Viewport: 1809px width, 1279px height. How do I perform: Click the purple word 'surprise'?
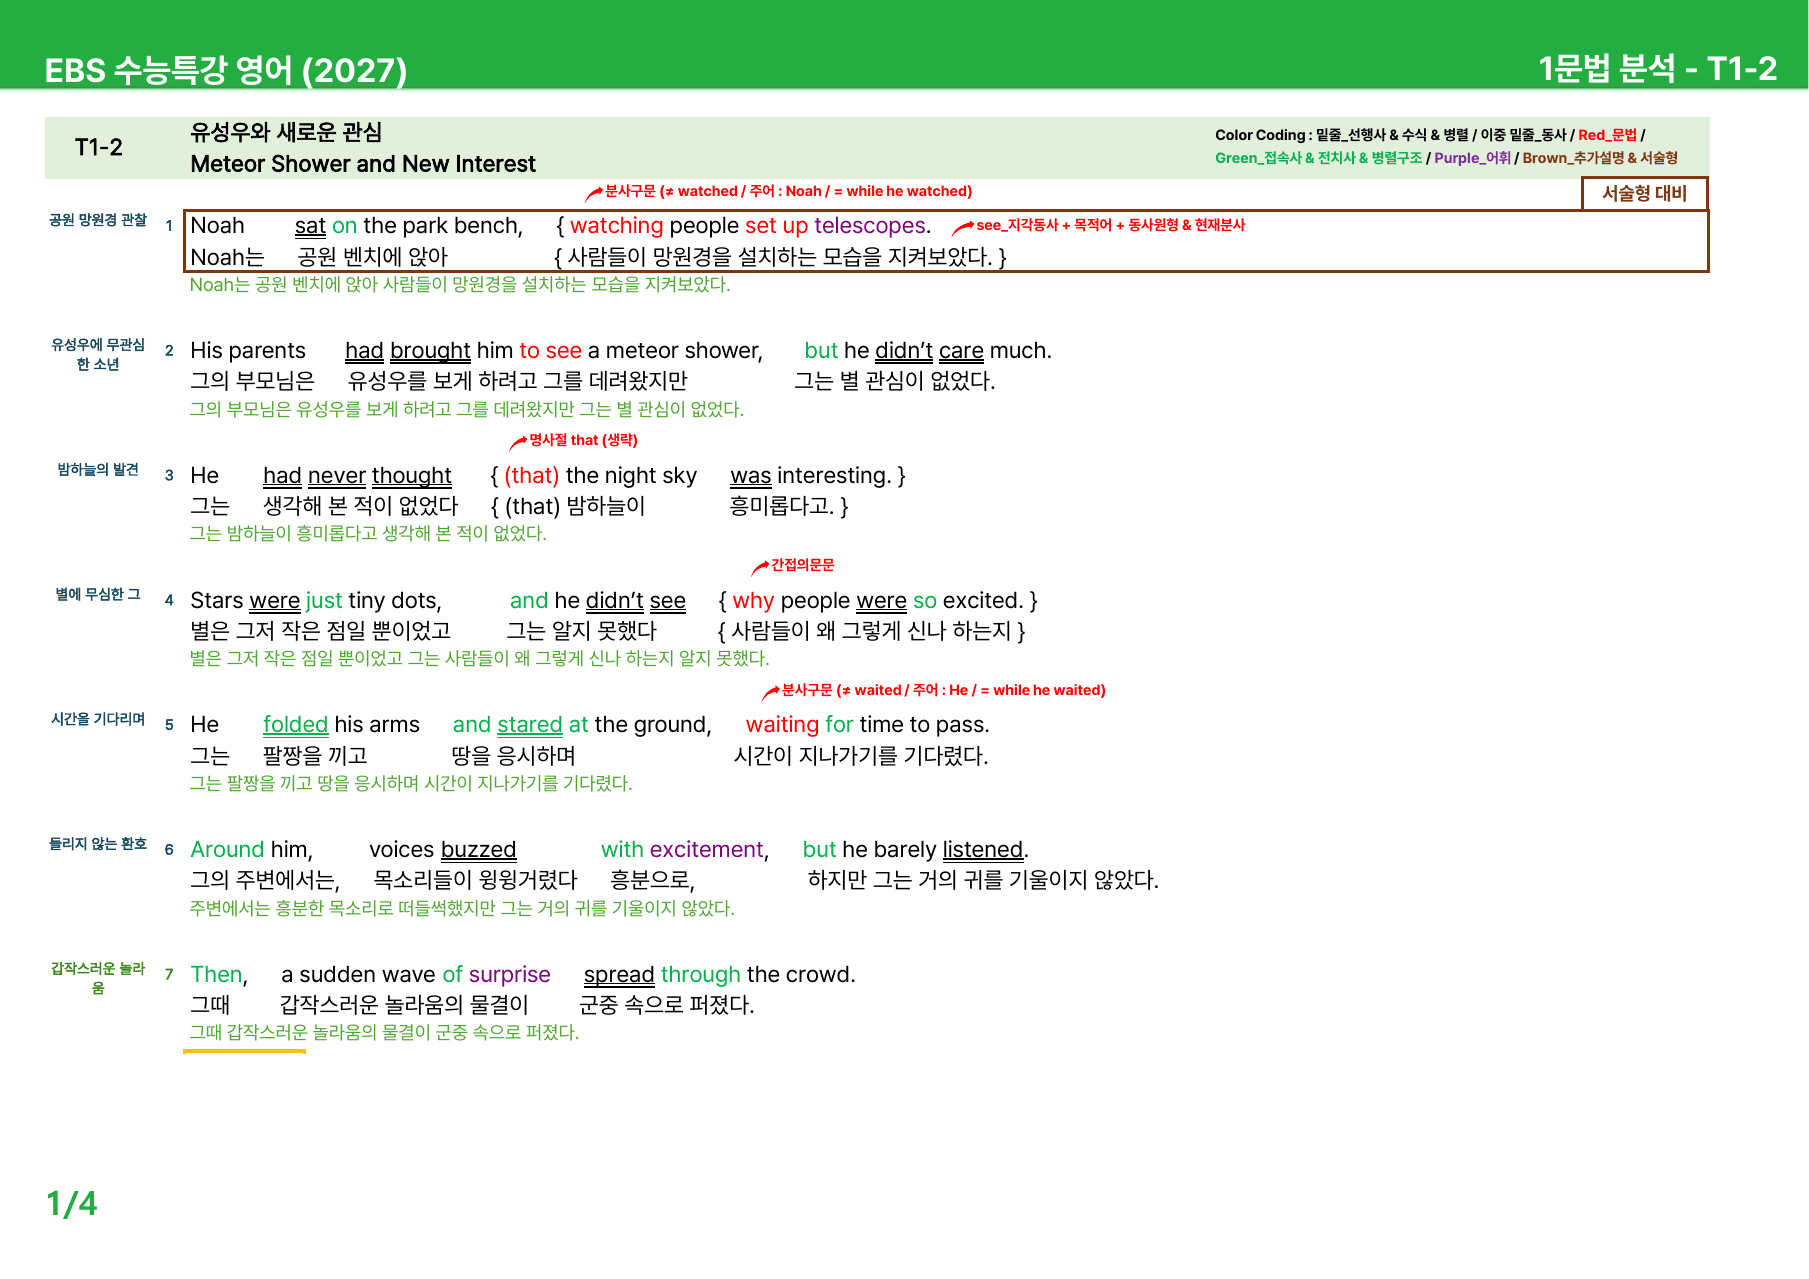[510, 975]
